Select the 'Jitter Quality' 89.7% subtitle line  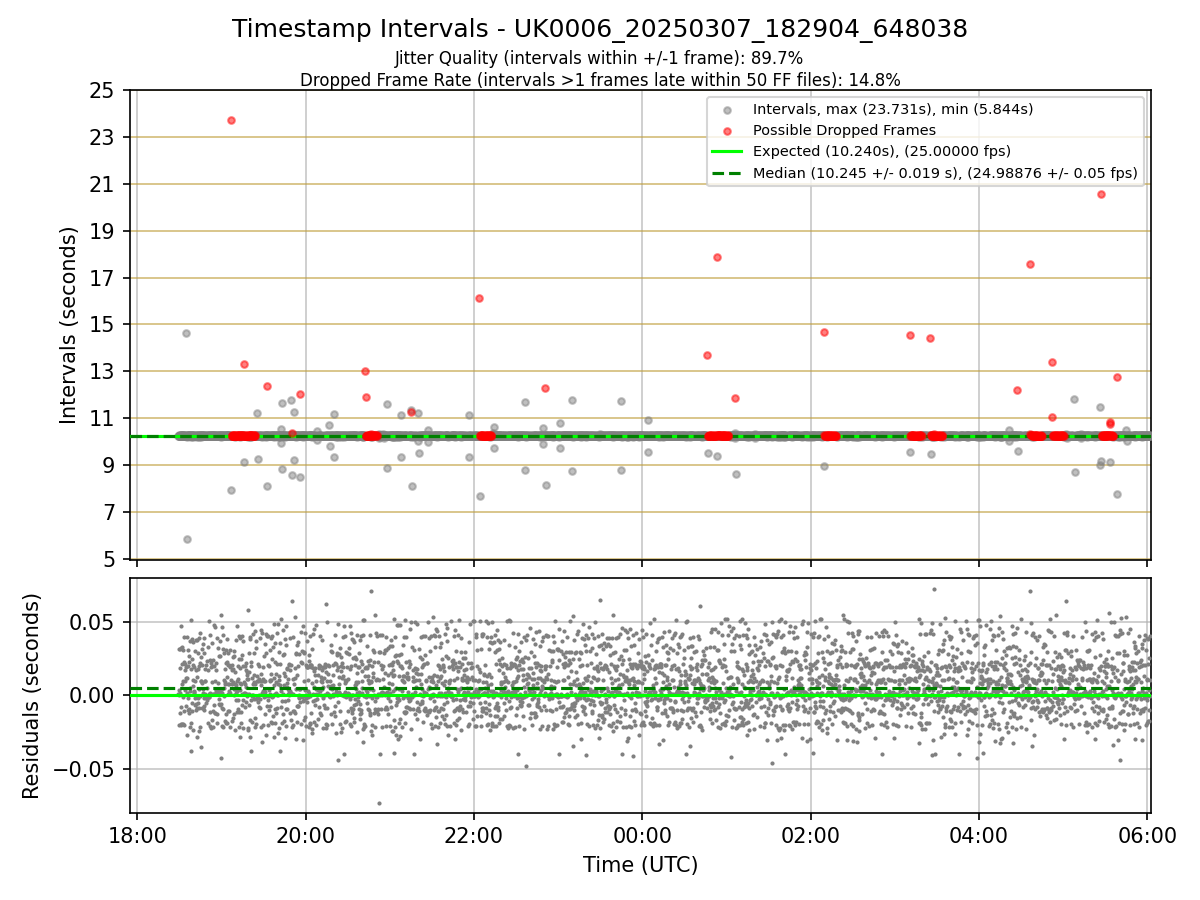coord(599,58)
